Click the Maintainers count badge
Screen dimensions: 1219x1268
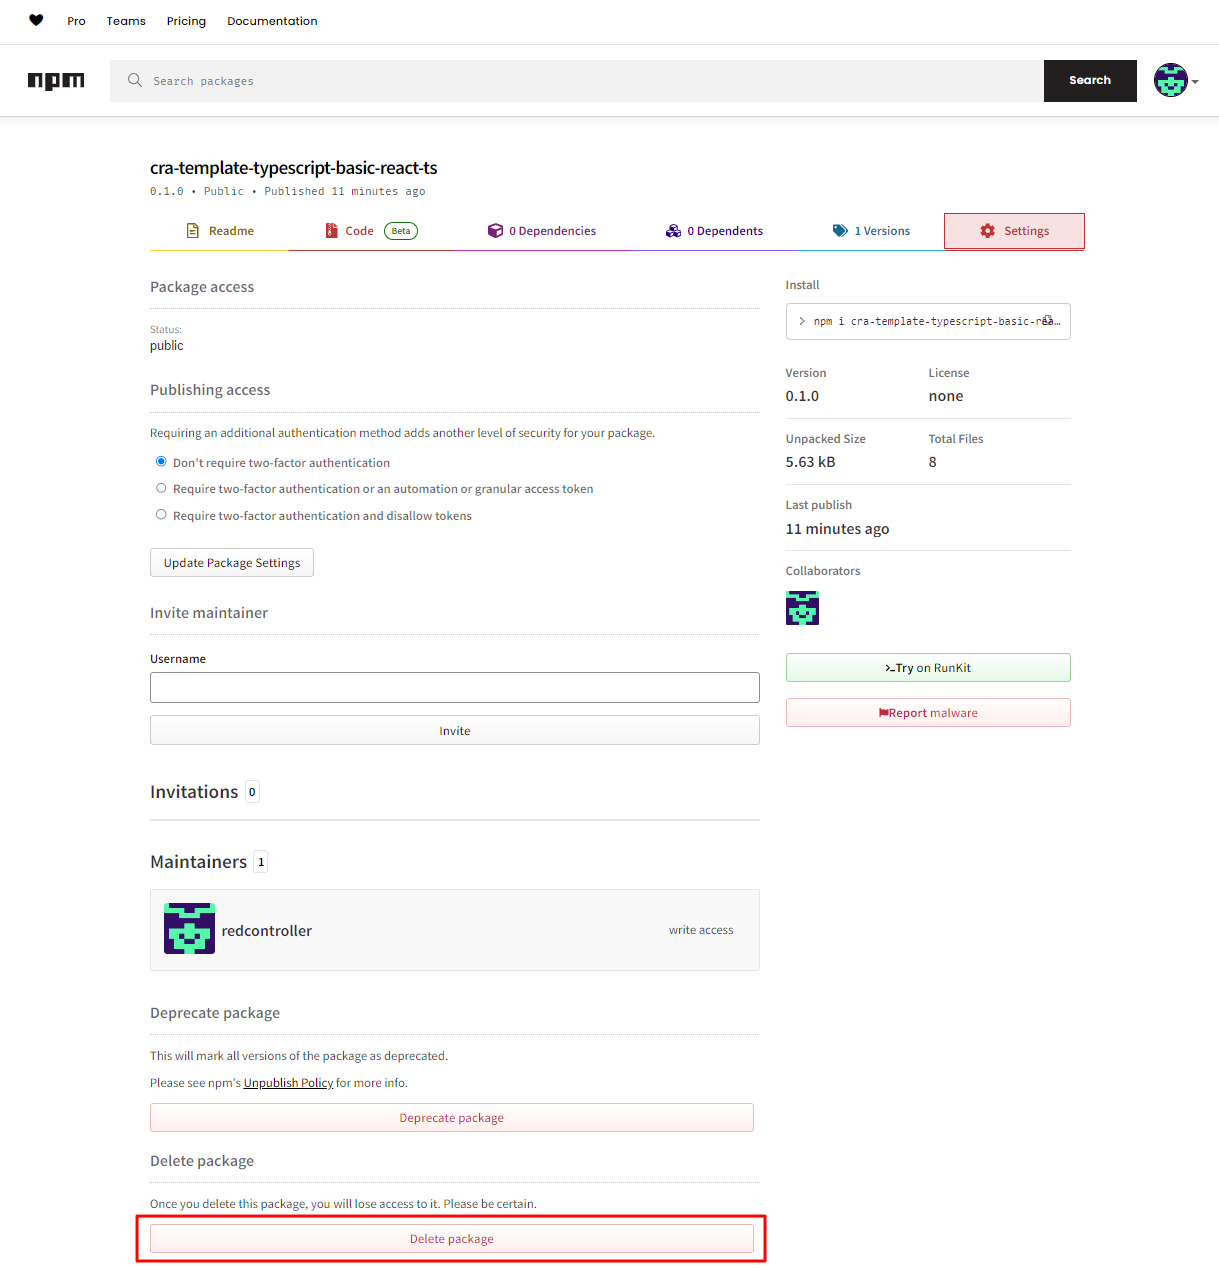261,862
